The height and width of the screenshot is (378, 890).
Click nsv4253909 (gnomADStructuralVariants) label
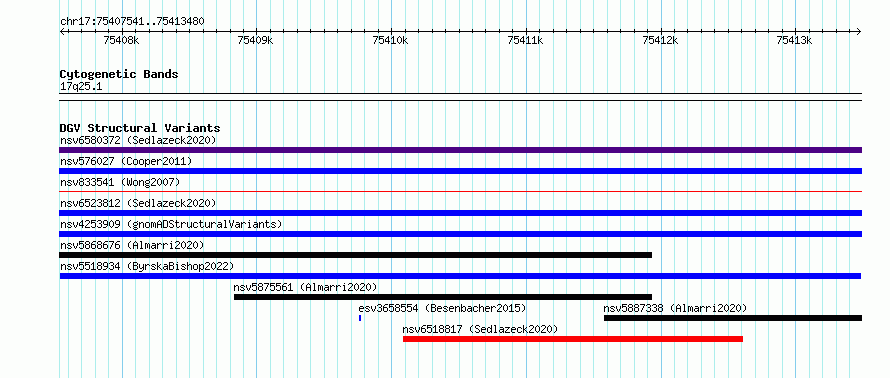171,224
